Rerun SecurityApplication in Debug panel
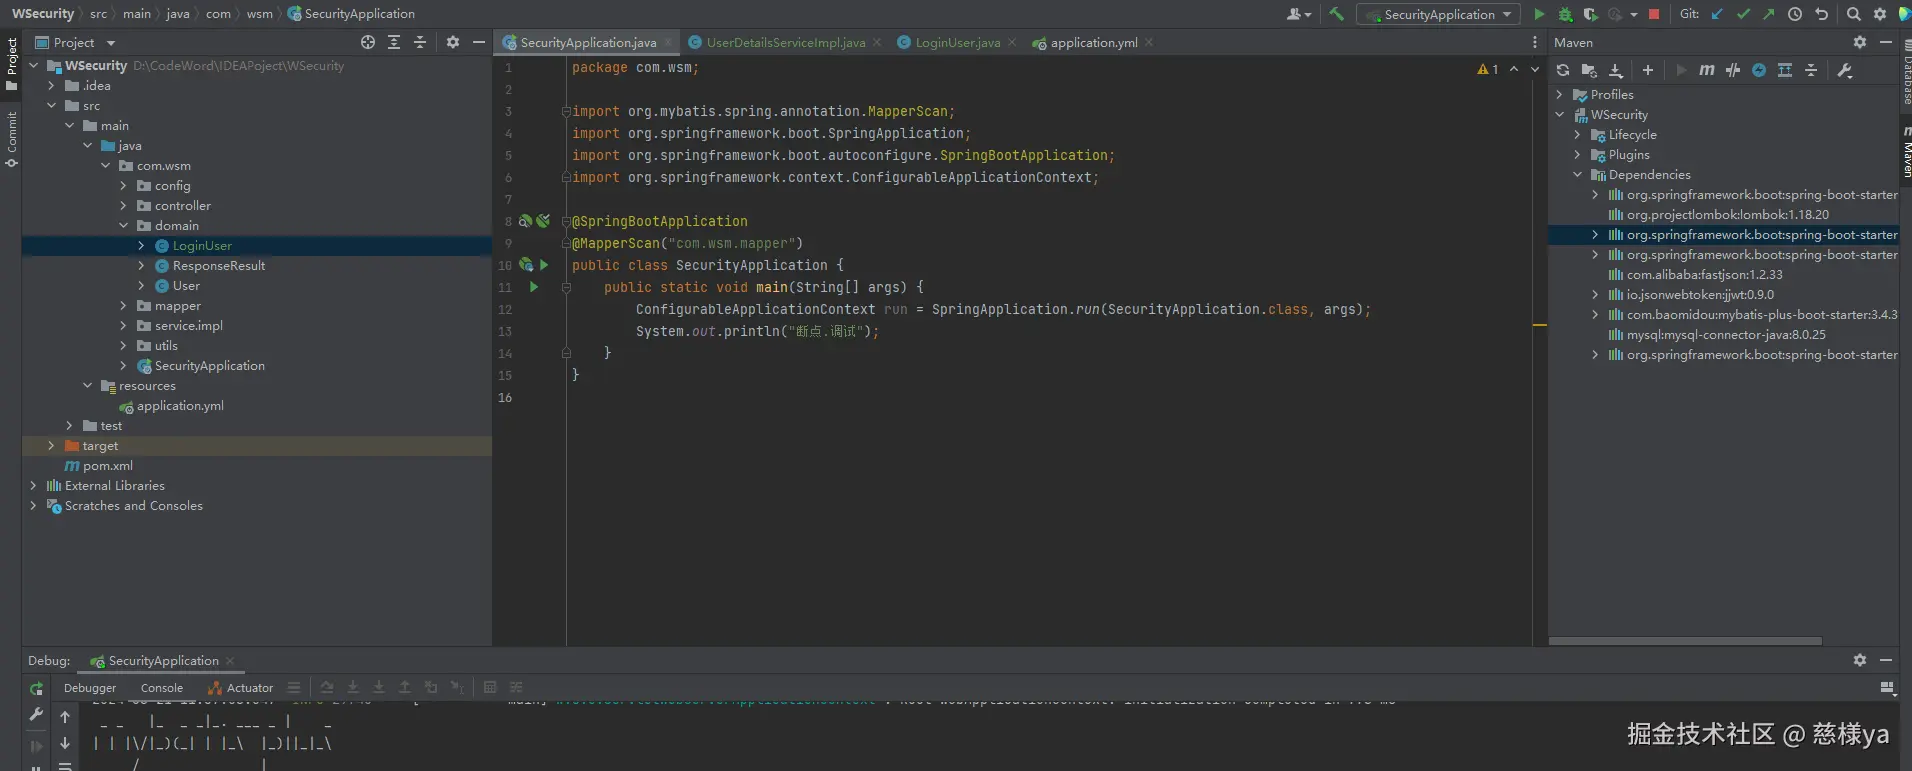Viewport: 1912px width, 771px height. pos(36,688)
